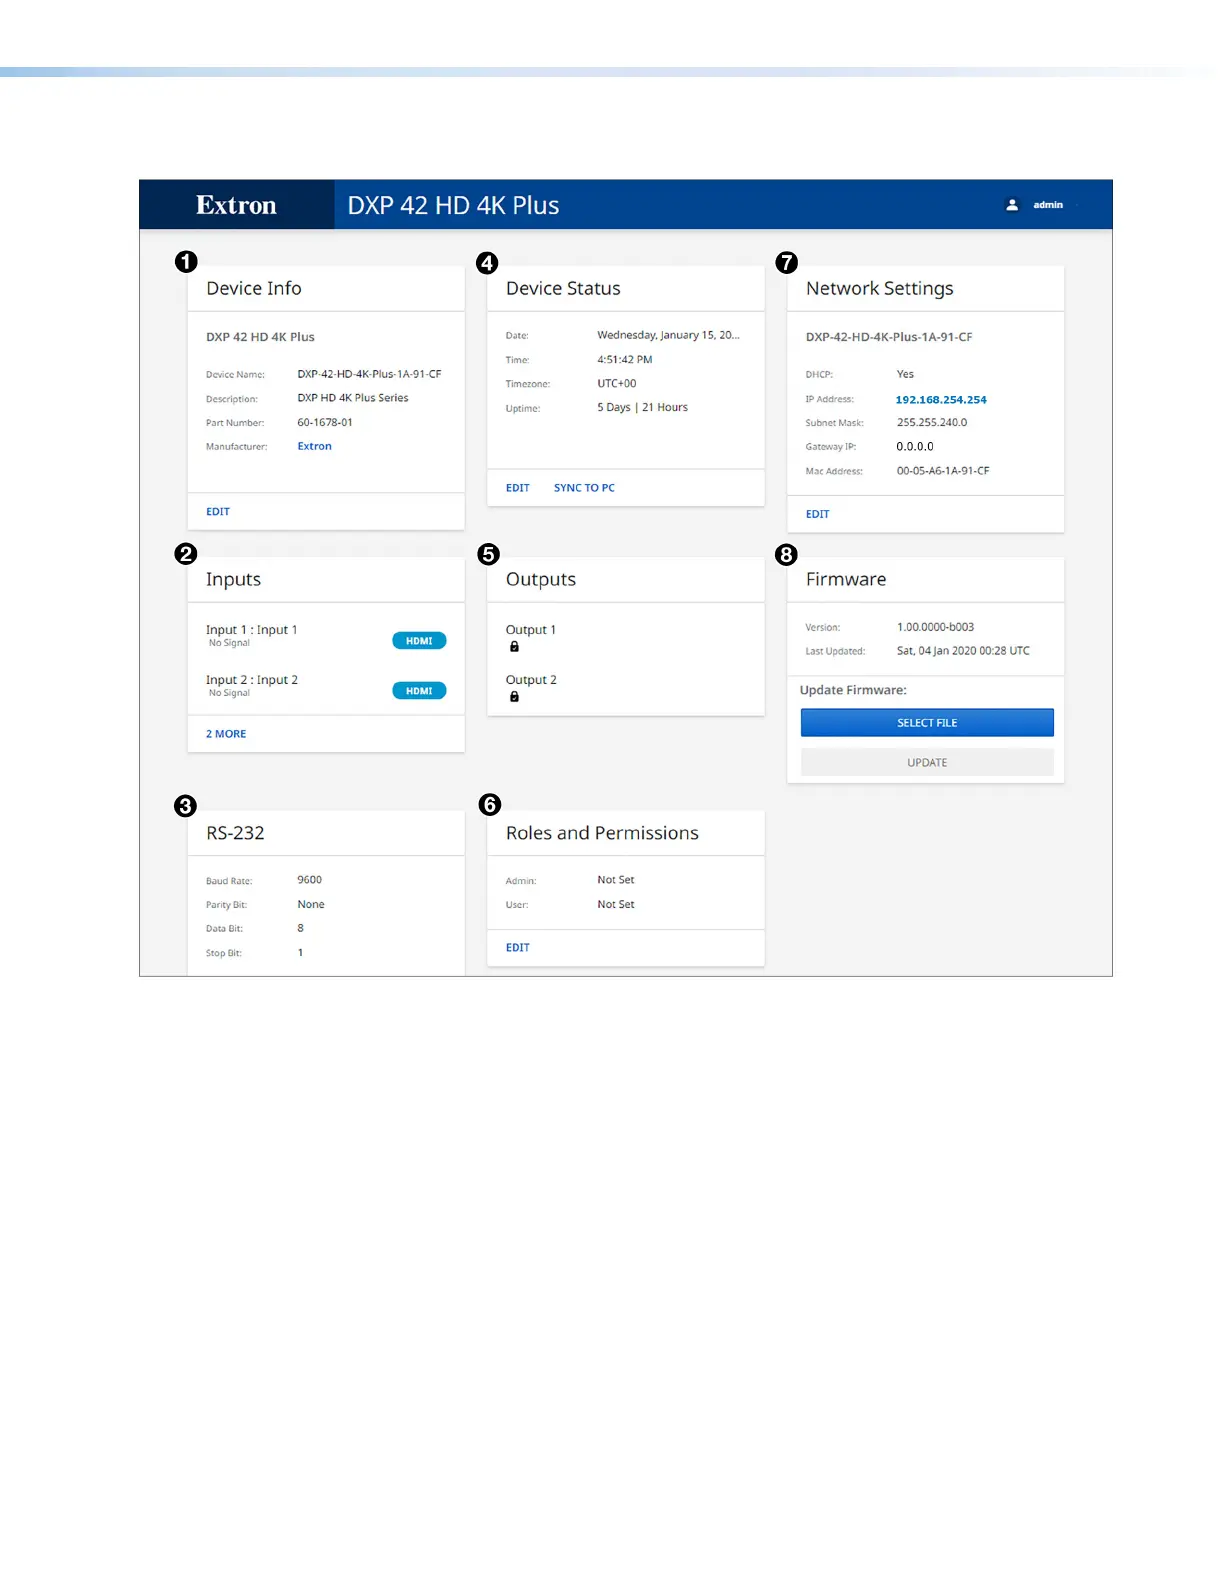Click the Input 1 : Input 1 row

coord(326,637)
